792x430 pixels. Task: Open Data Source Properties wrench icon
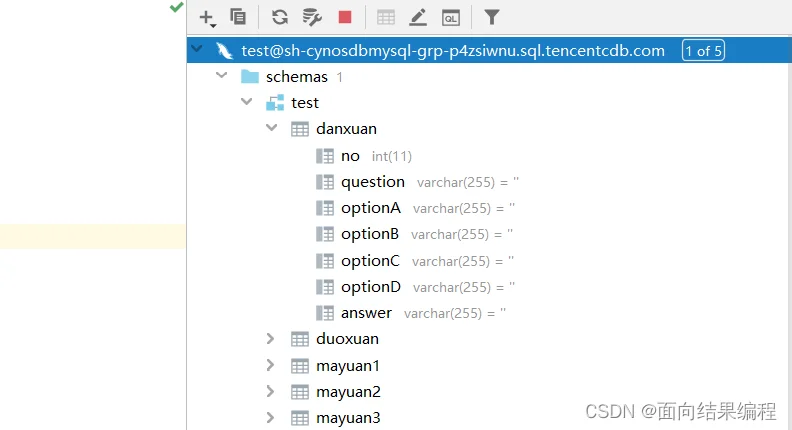click(312, 17)
